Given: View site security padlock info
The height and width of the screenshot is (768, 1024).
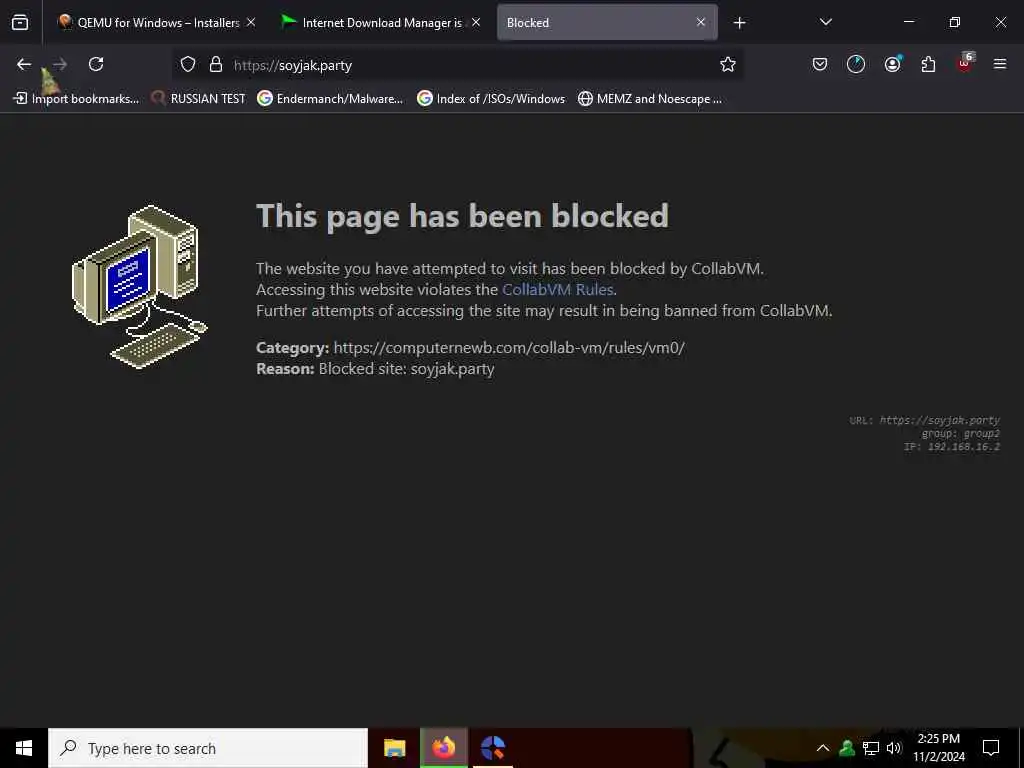Looking at the screenshot, I should point(216,64).
